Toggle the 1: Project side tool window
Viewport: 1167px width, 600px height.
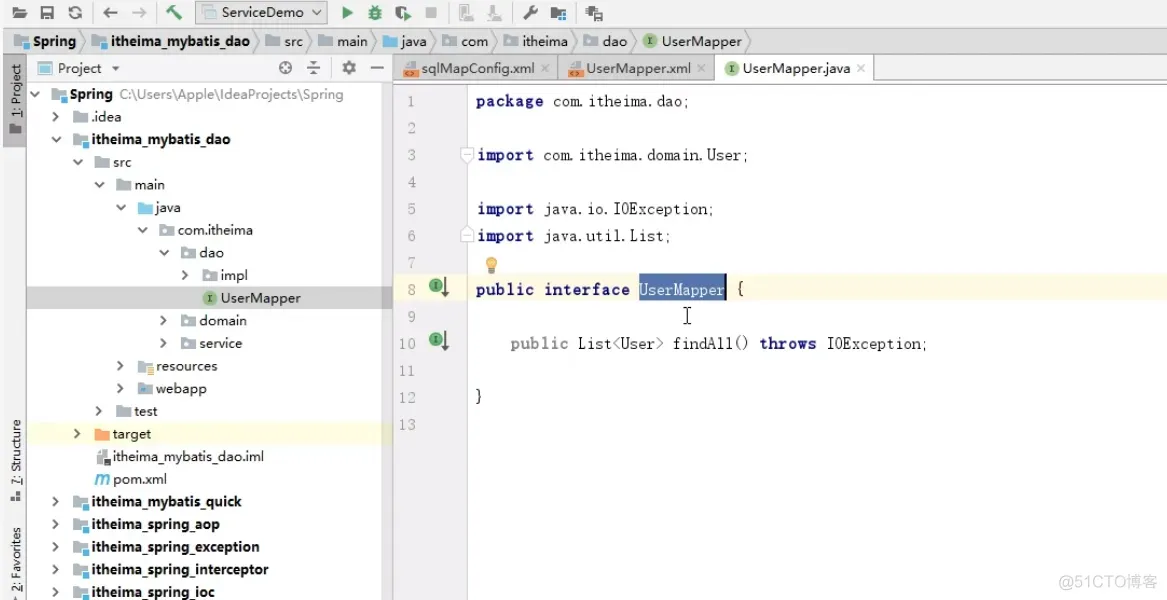[14, 100]
